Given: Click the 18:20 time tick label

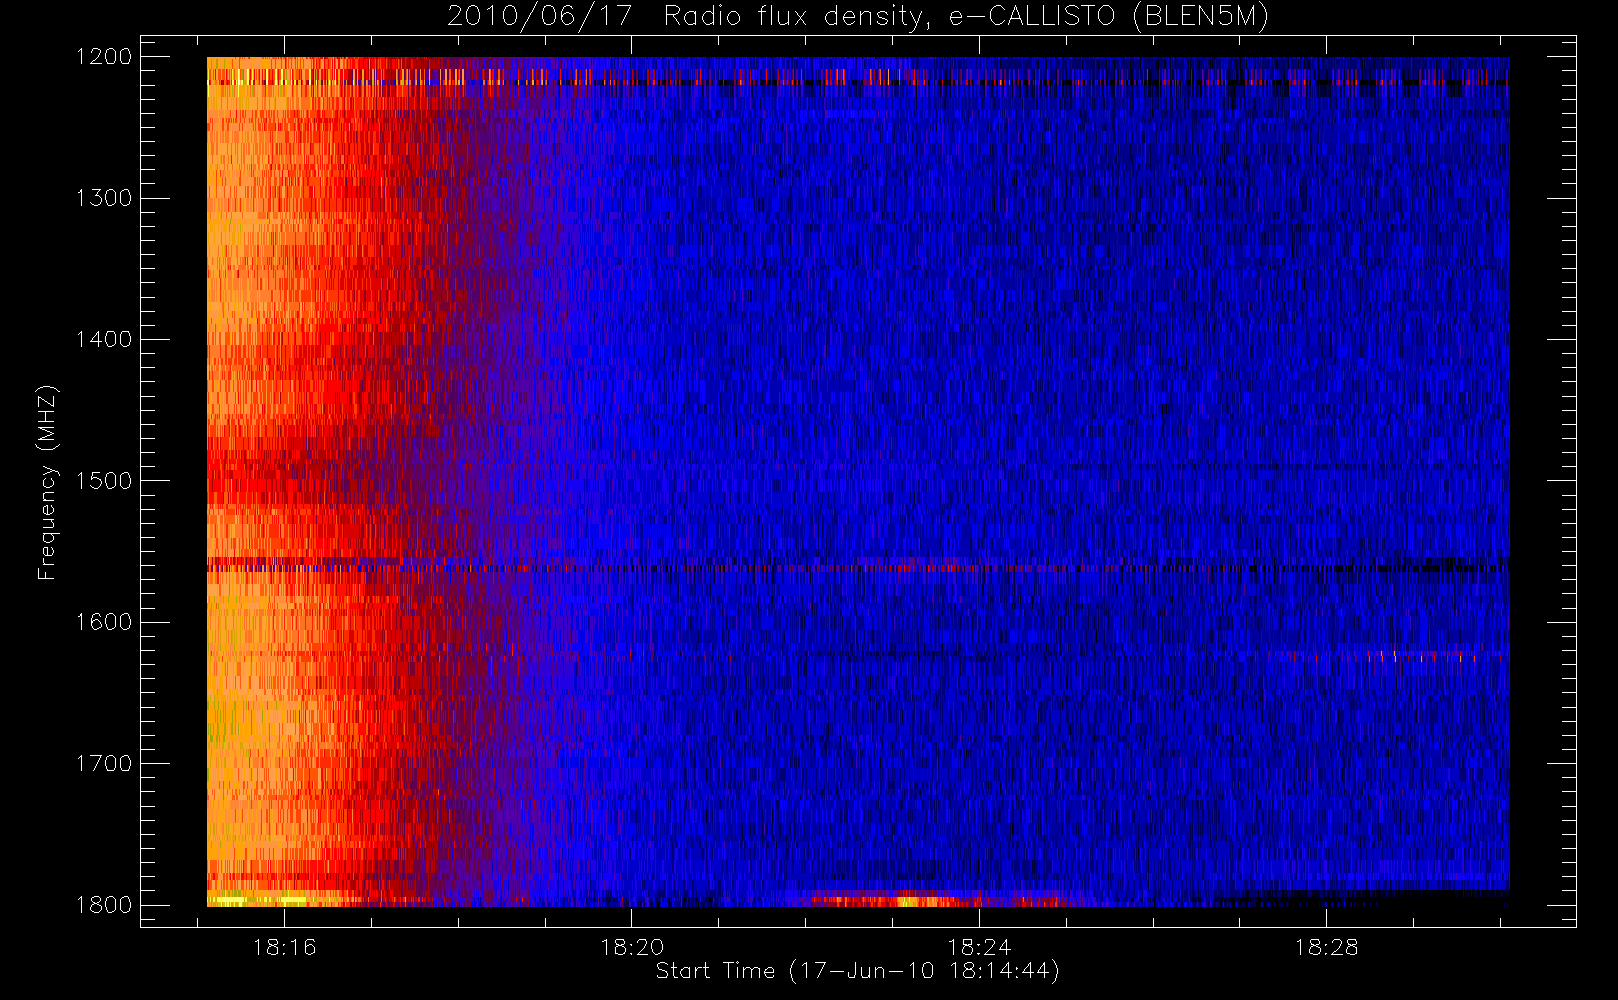Looking at the screenshot, I should [x=632, y=947].
